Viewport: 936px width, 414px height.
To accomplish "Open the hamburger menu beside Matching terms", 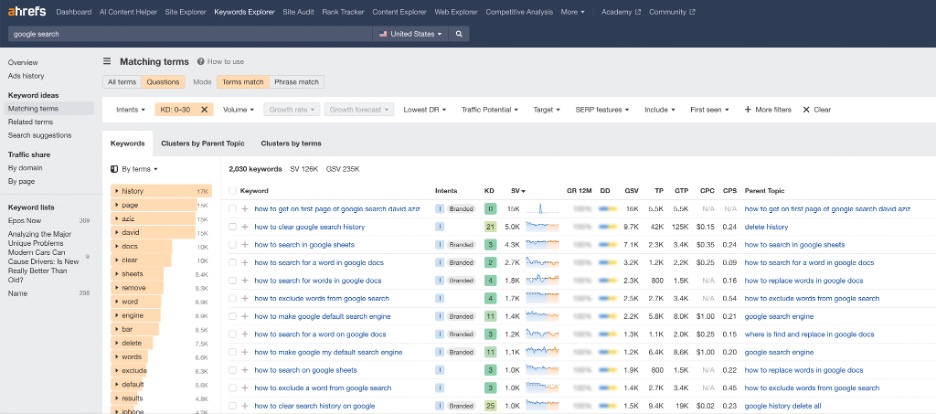I will [x=107, y=61].
